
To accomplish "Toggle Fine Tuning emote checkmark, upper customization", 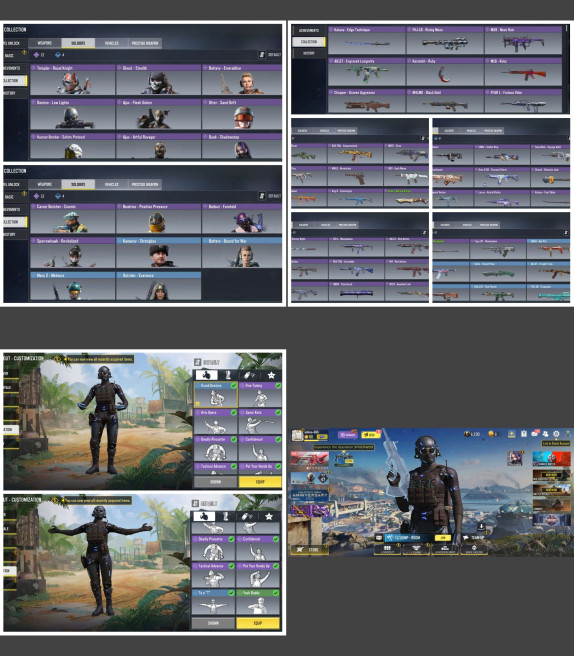I will tap(278, 385).
